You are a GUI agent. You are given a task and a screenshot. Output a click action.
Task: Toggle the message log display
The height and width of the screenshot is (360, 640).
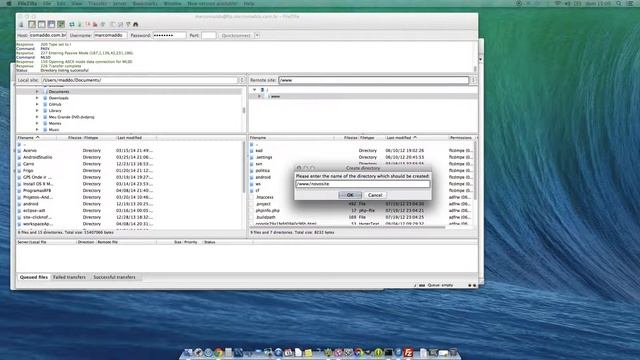point(32,24)
